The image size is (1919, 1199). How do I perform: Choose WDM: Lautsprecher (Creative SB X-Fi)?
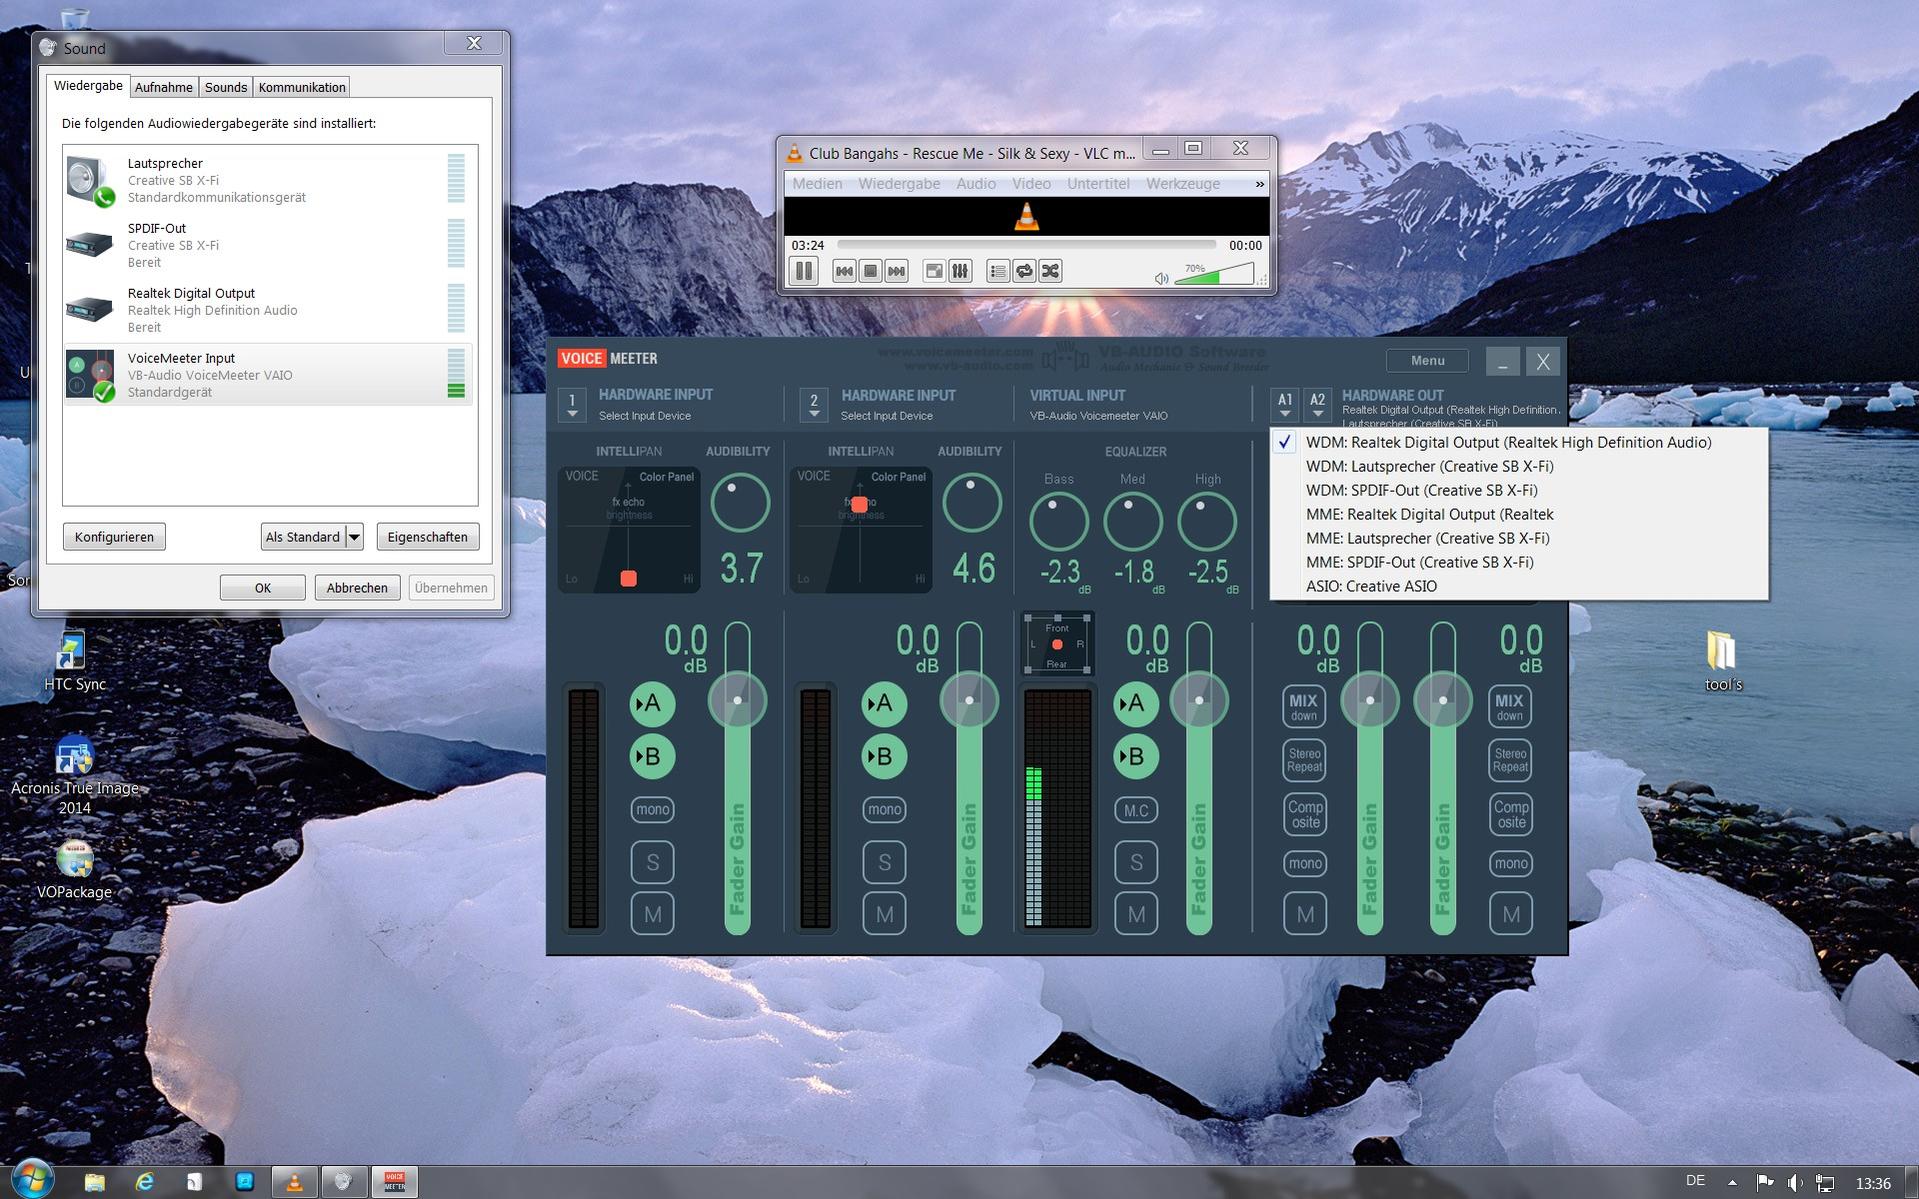pos(1519,466)
